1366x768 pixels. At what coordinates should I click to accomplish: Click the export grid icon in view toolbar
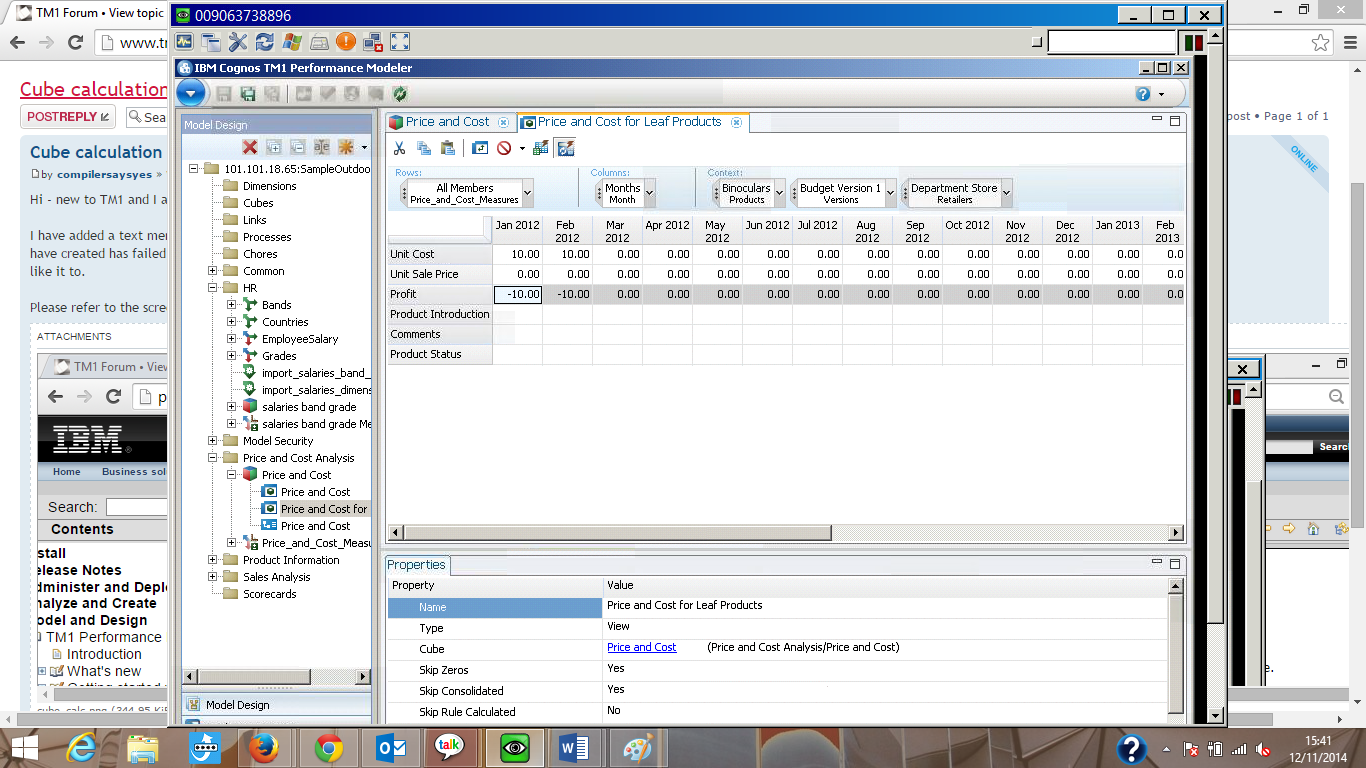(x=541, y=148)
